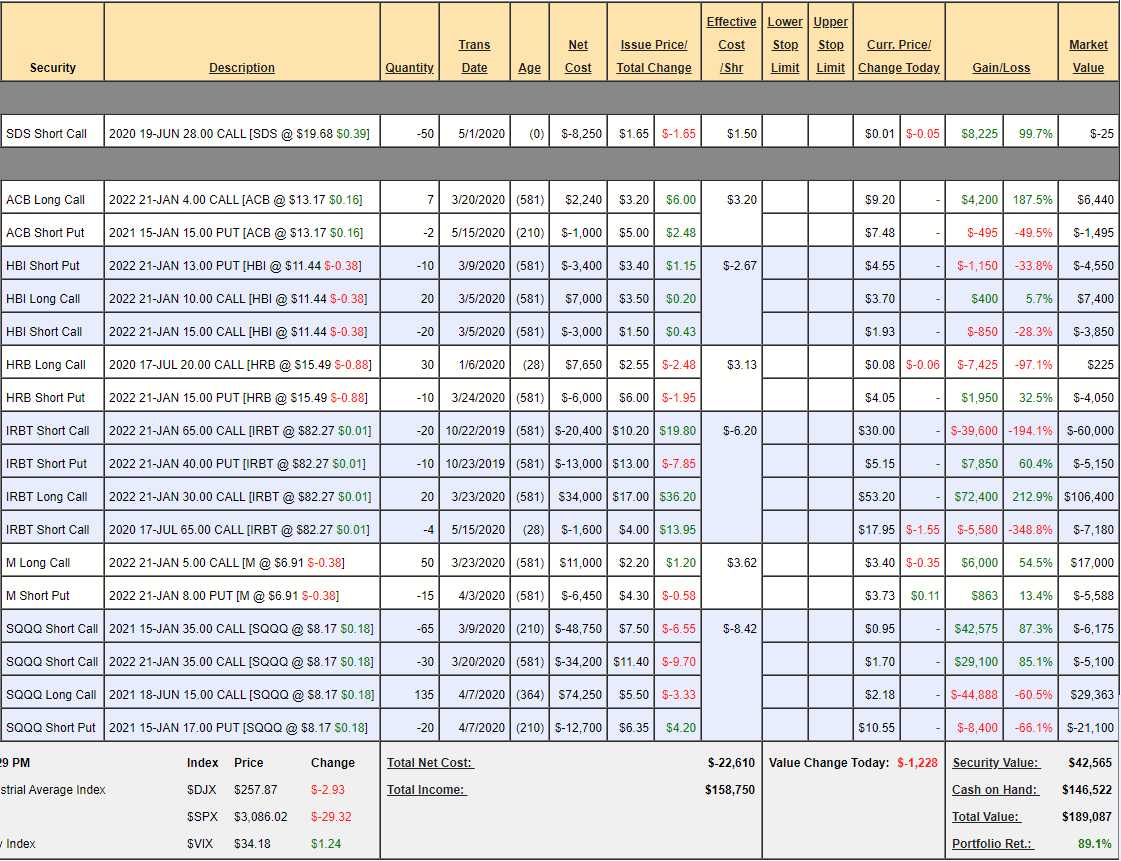Image resolution: width=1121 pixels, height=861 pixels.
Task: Click the SQQQ Long Call security cell
Action: click(x=51, y=695)
